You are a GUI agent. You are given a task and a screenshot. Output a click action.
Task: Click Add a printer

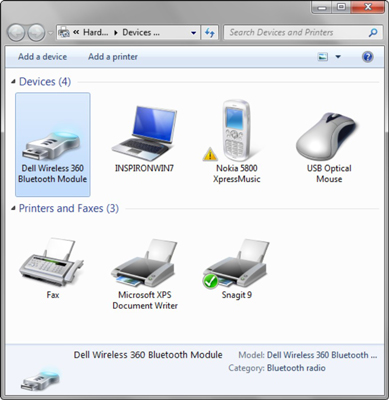coord(113,57)
